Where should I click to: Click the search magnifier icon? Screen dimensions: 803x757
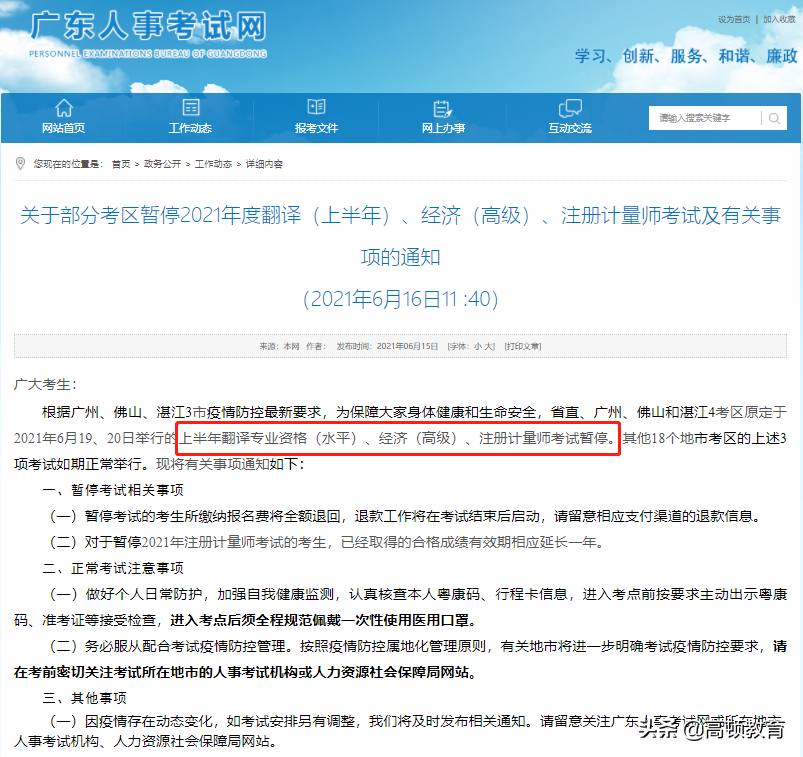coord(773,118)
